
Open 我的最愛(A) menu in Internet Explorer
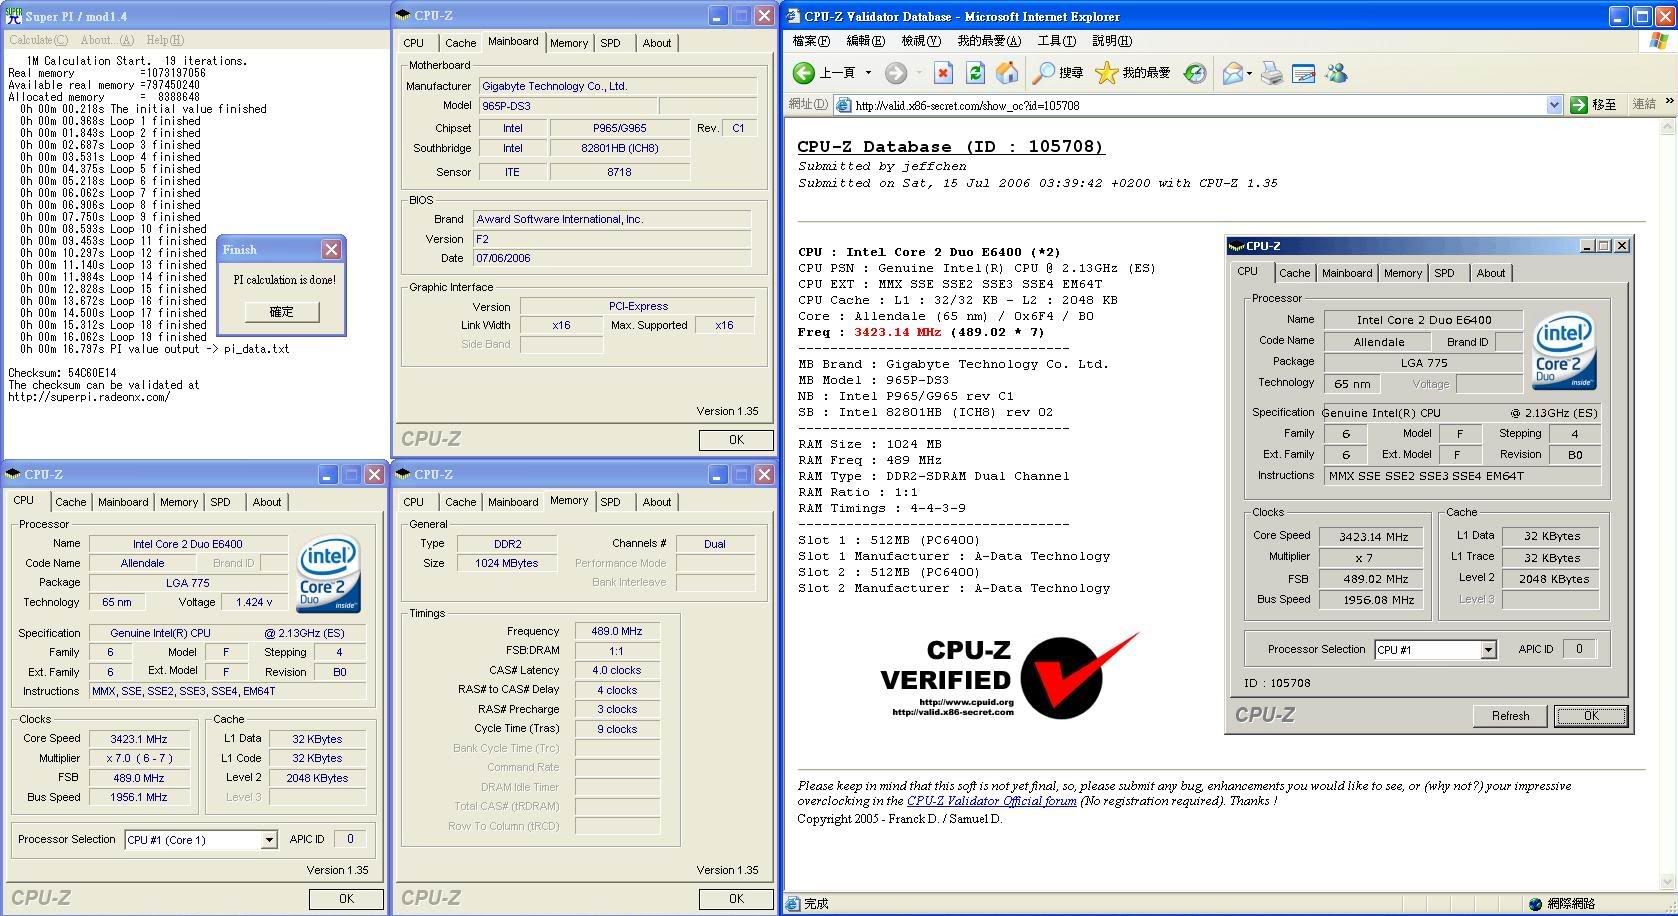tap(989, 41)
